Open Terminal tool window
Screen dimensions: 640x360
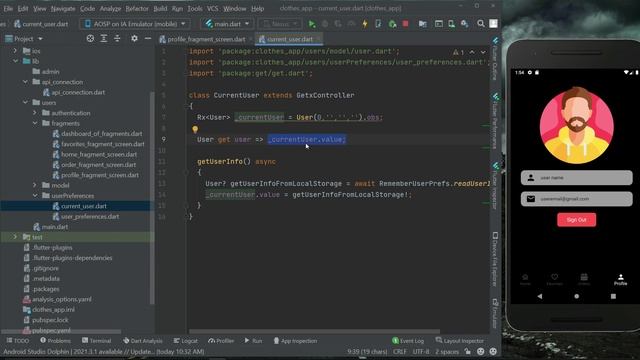[96, 341]
